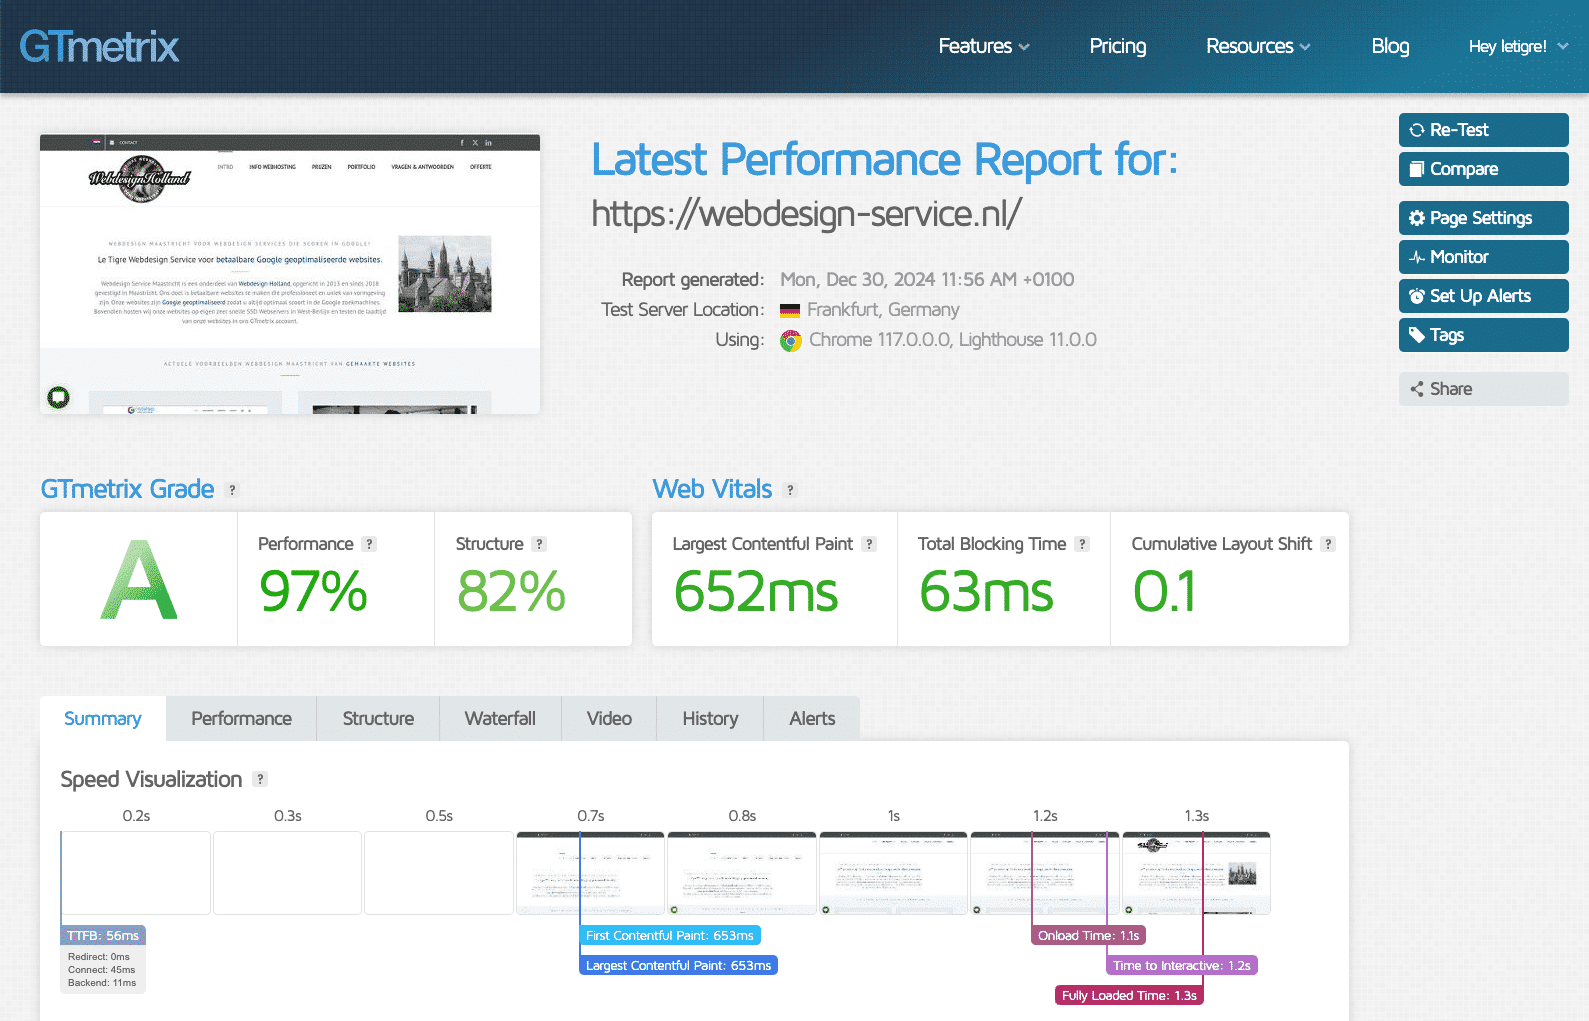Click the Share button
The image size is (1589, 1021).
pos(1483,389)
